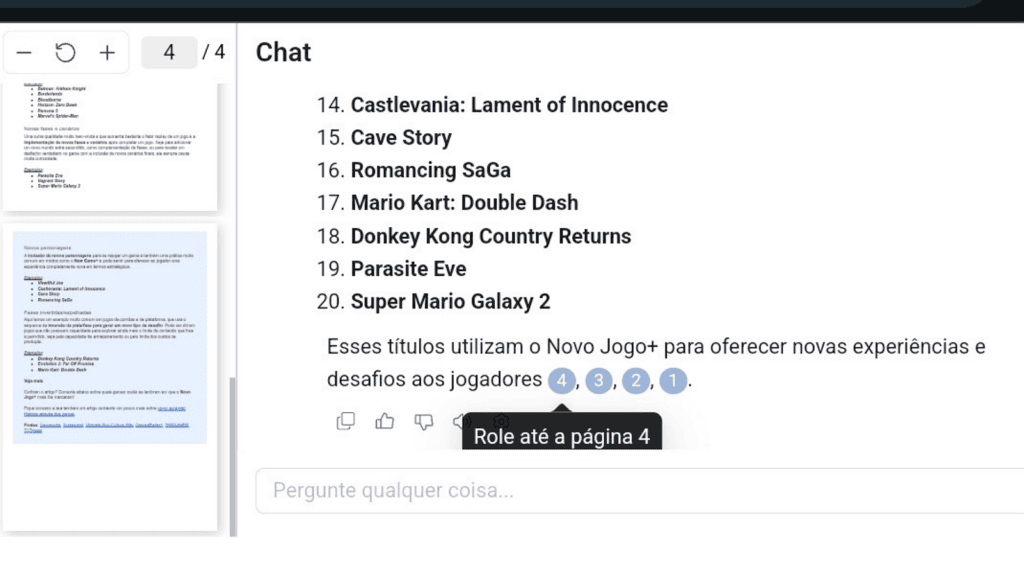The image size is (1024, 576).
Task: Open citation badge 3 in the response
Action: (599, 380)
